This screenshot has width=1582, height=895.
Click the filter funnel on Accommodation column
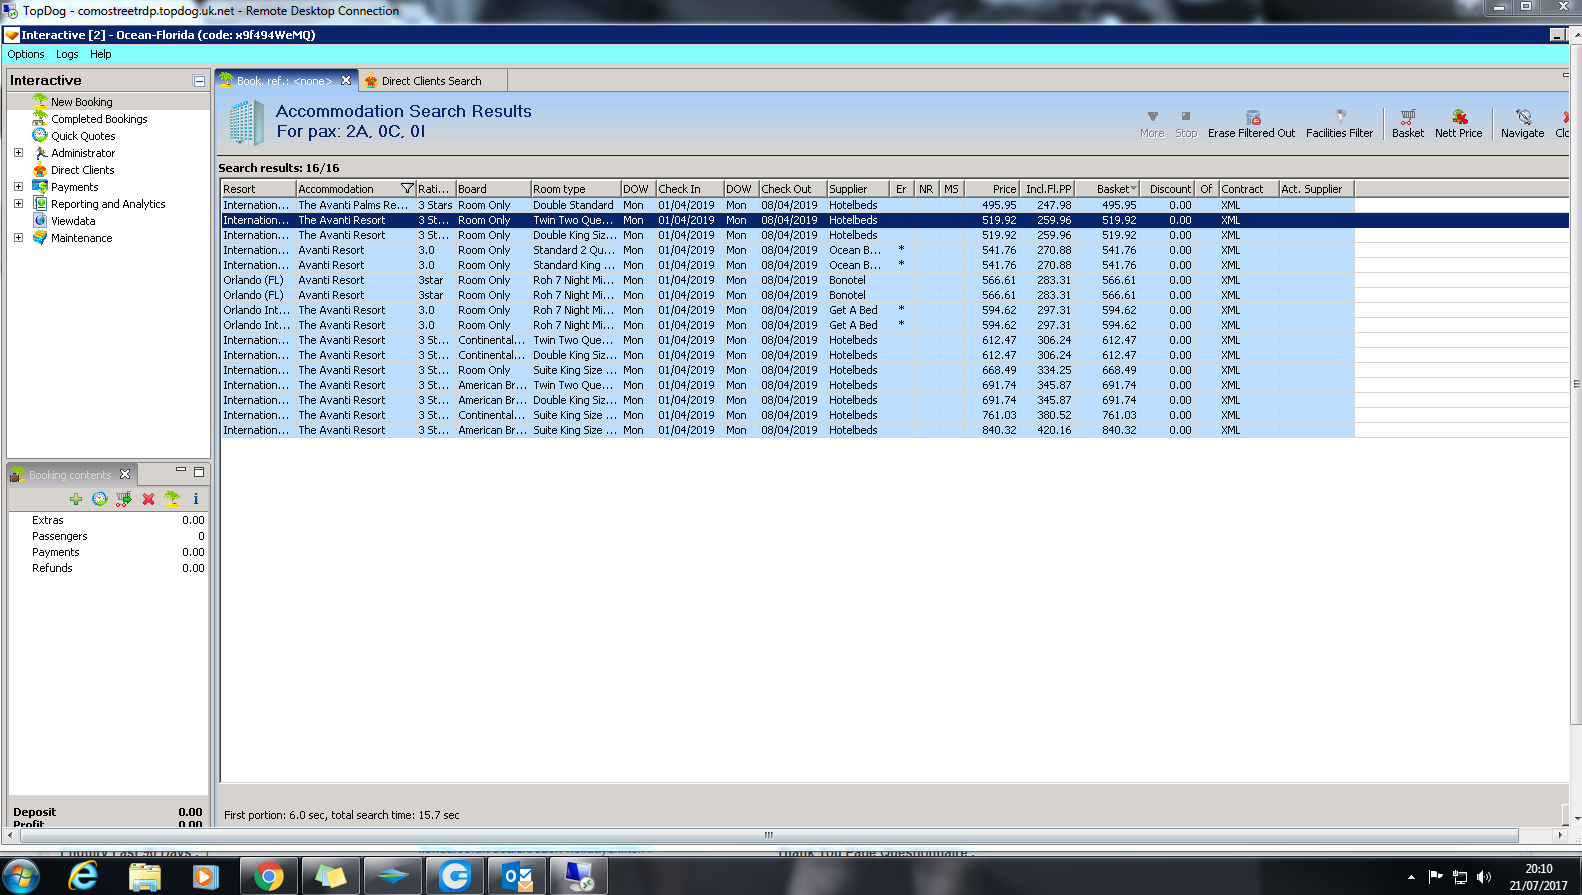(x=407, y=189)
